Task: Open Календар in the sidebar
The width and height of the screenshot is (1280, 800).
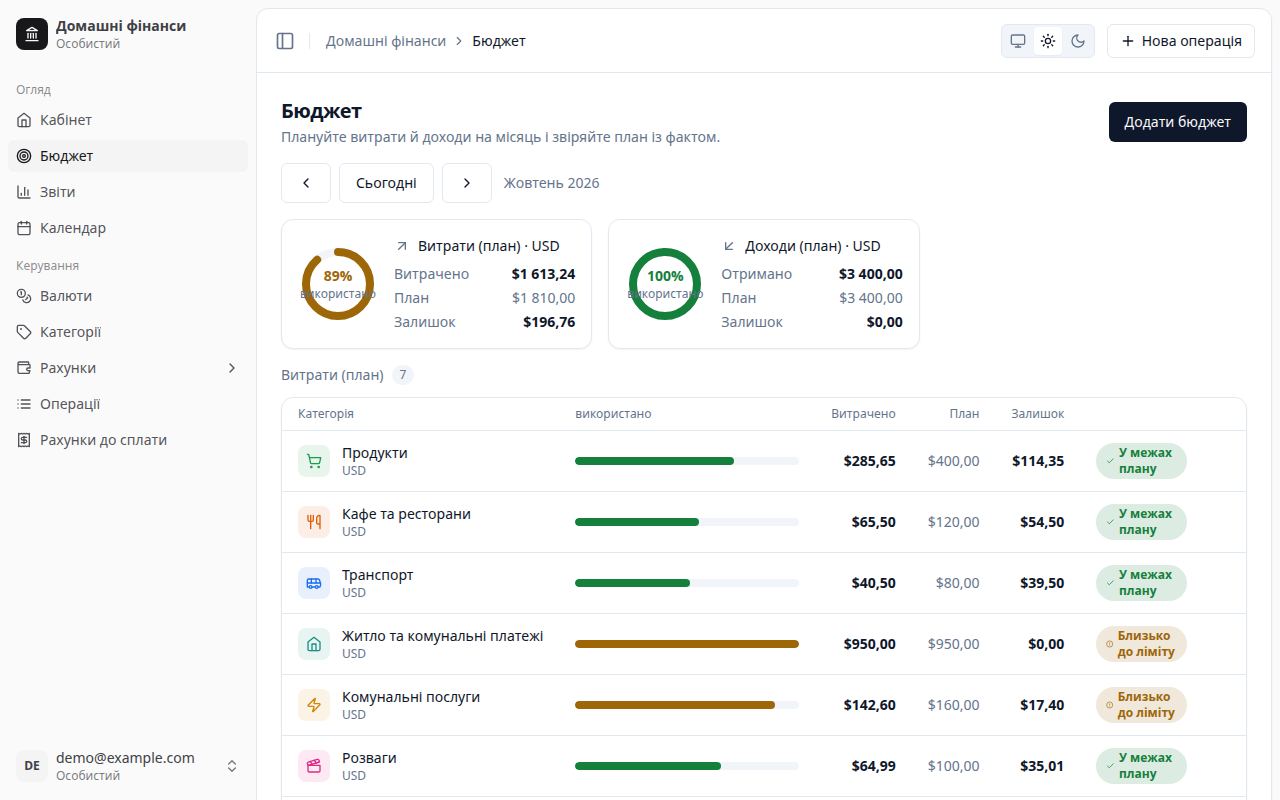Action: (128, 228)
